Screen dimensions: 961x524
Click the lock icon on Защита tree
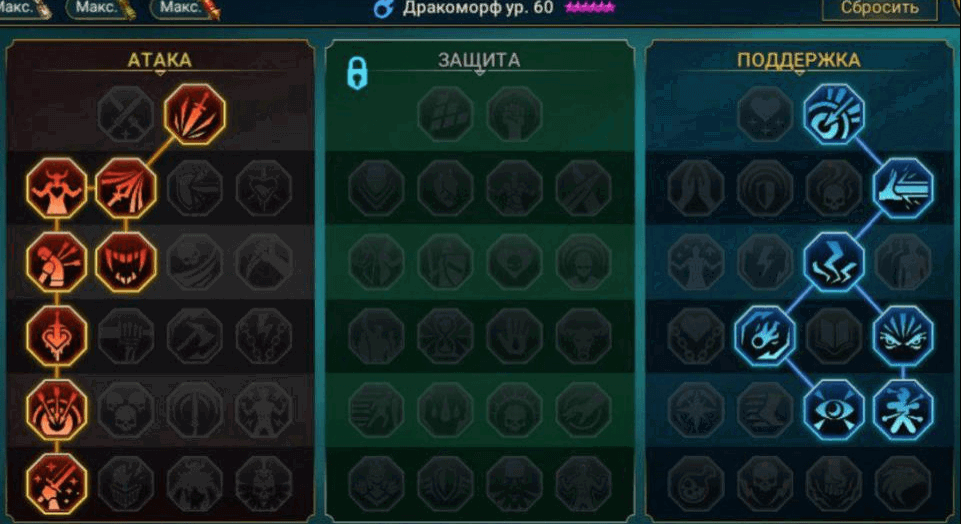357,73
